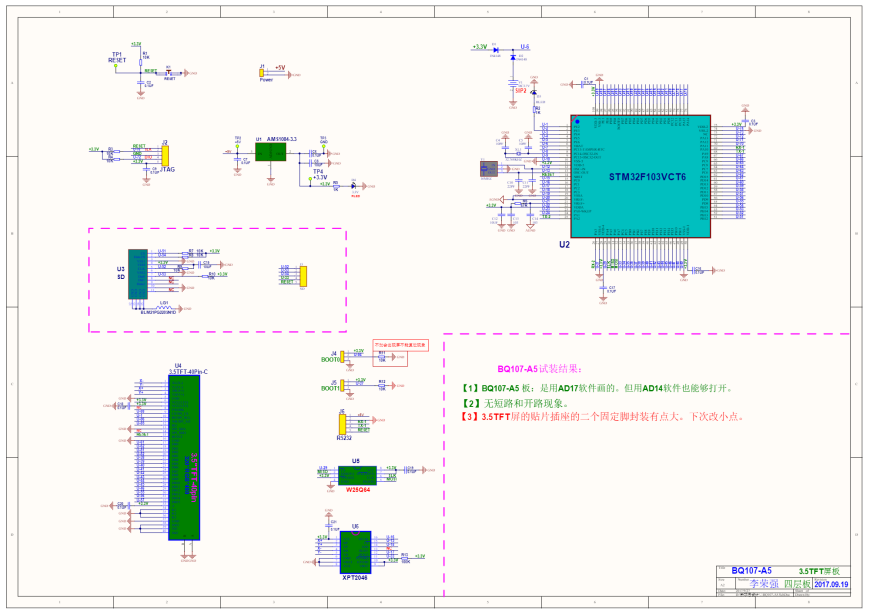Select the 2017.09.19 date field
870x615 pixels.
tap(831, 584)
